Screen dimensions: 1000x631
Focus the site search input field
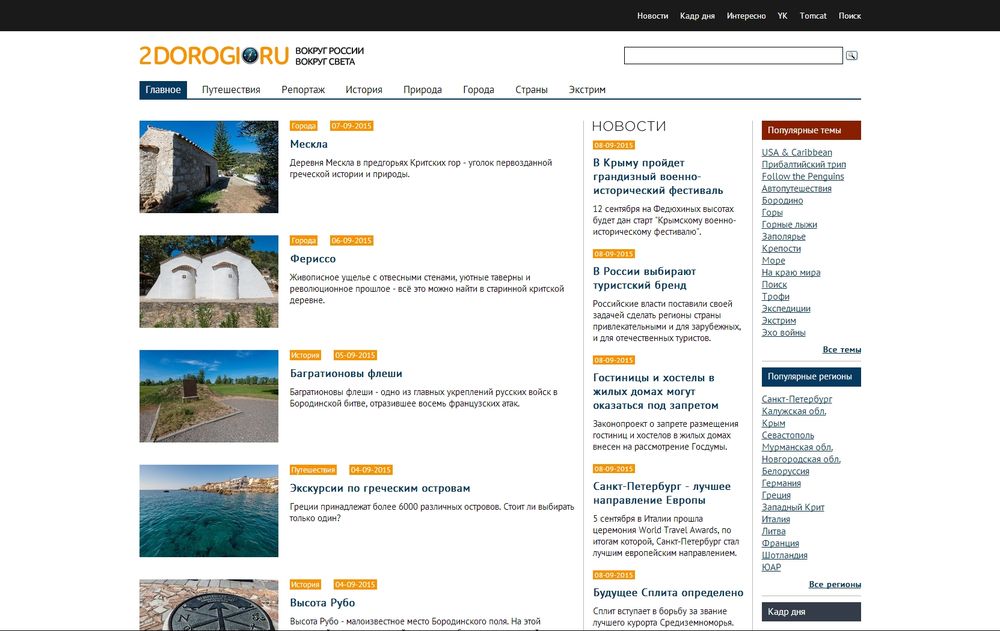point(733,56)
